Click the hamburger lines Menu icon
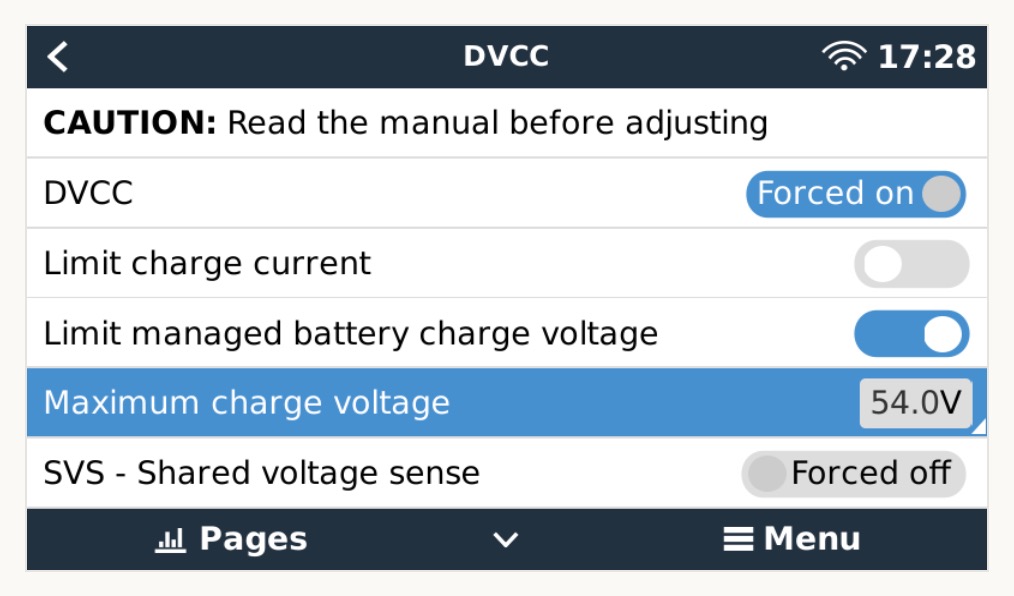 pyautogui.click(x=738, y=540)
